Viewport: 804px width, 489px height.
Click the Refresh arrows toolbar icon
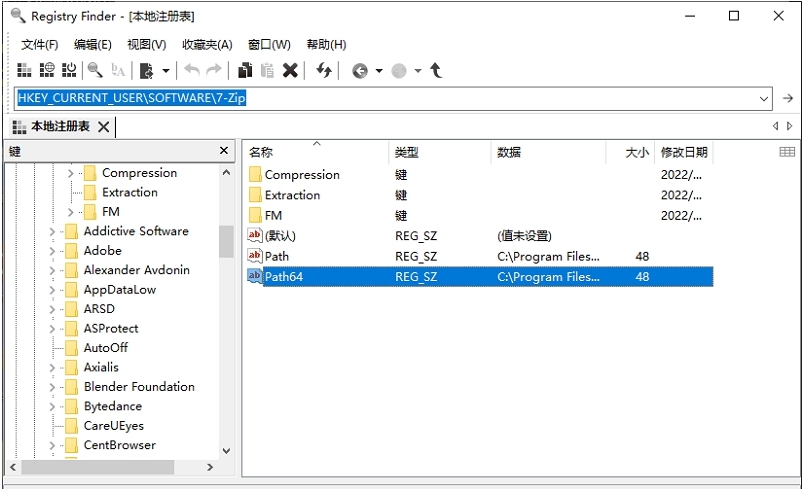(324, 70)
